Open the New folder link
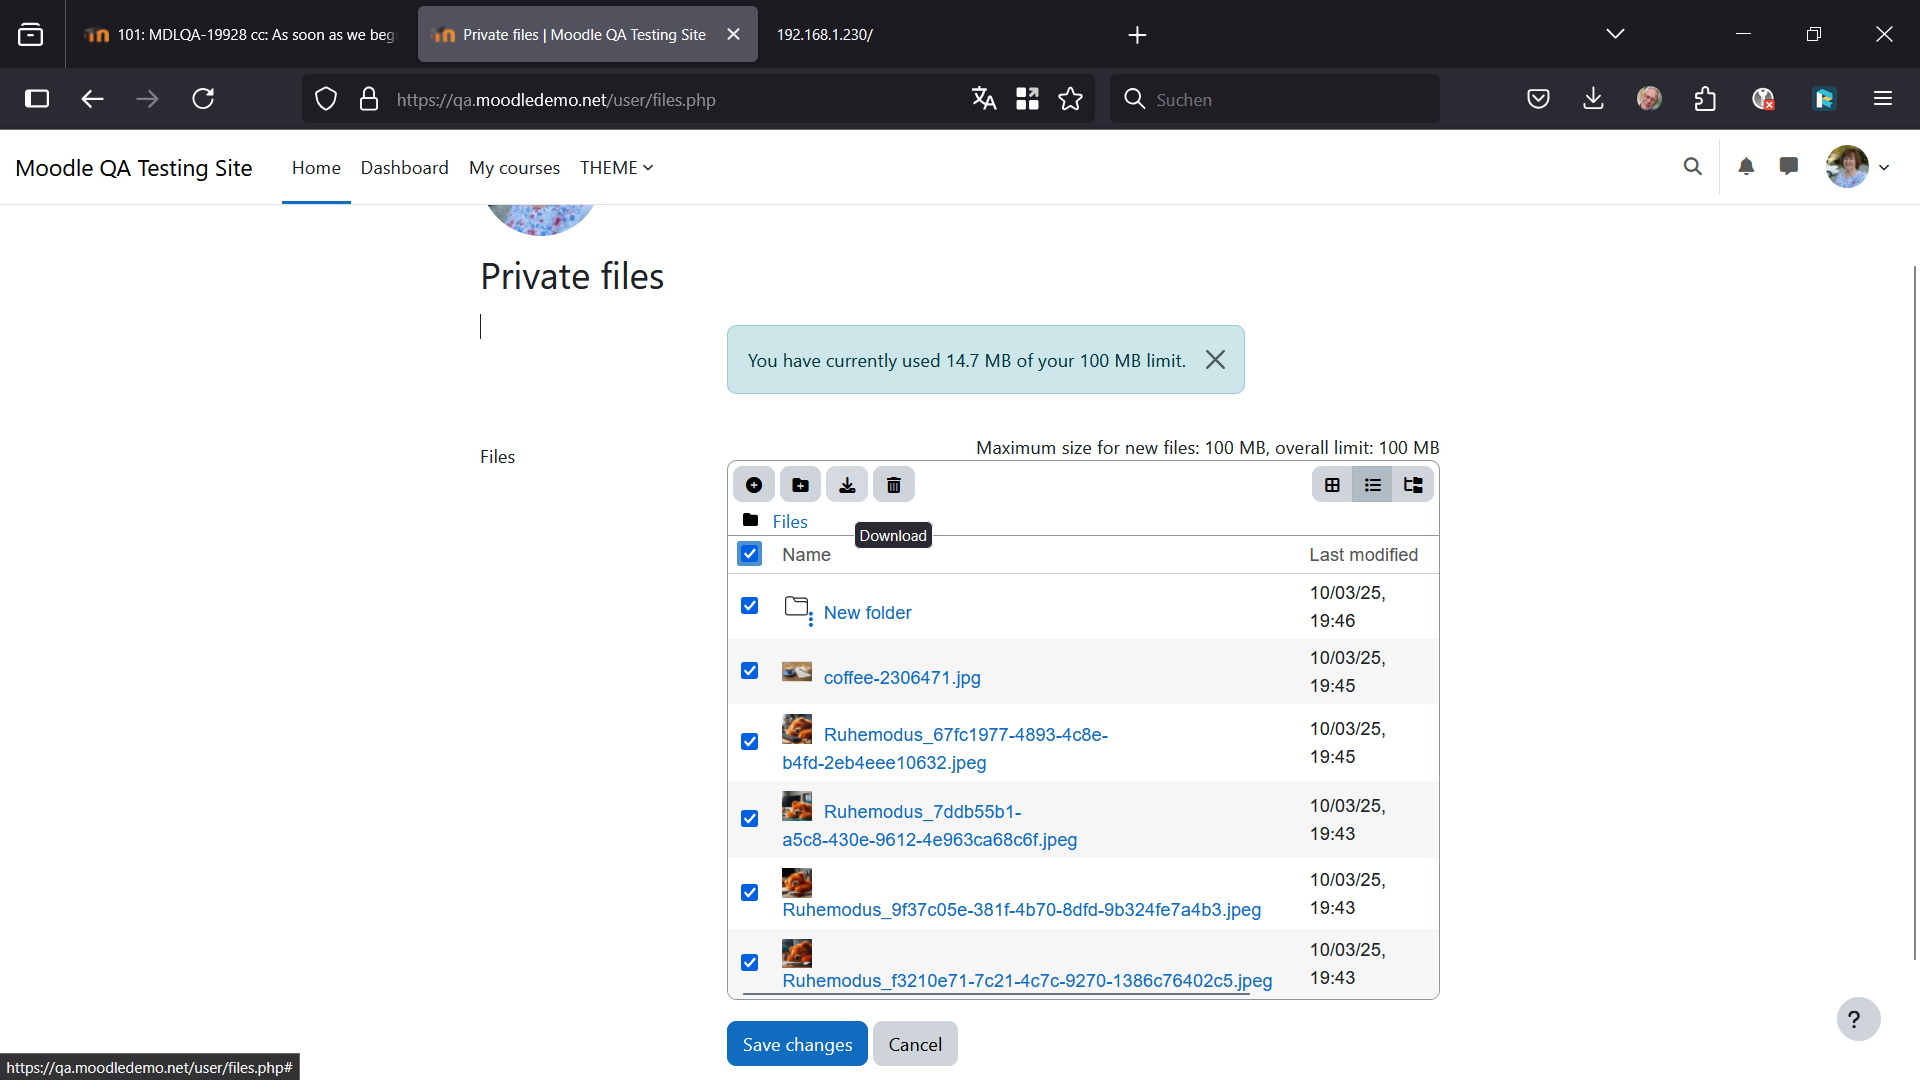This screenshot has height=1080, width=1920. [867, 613]
